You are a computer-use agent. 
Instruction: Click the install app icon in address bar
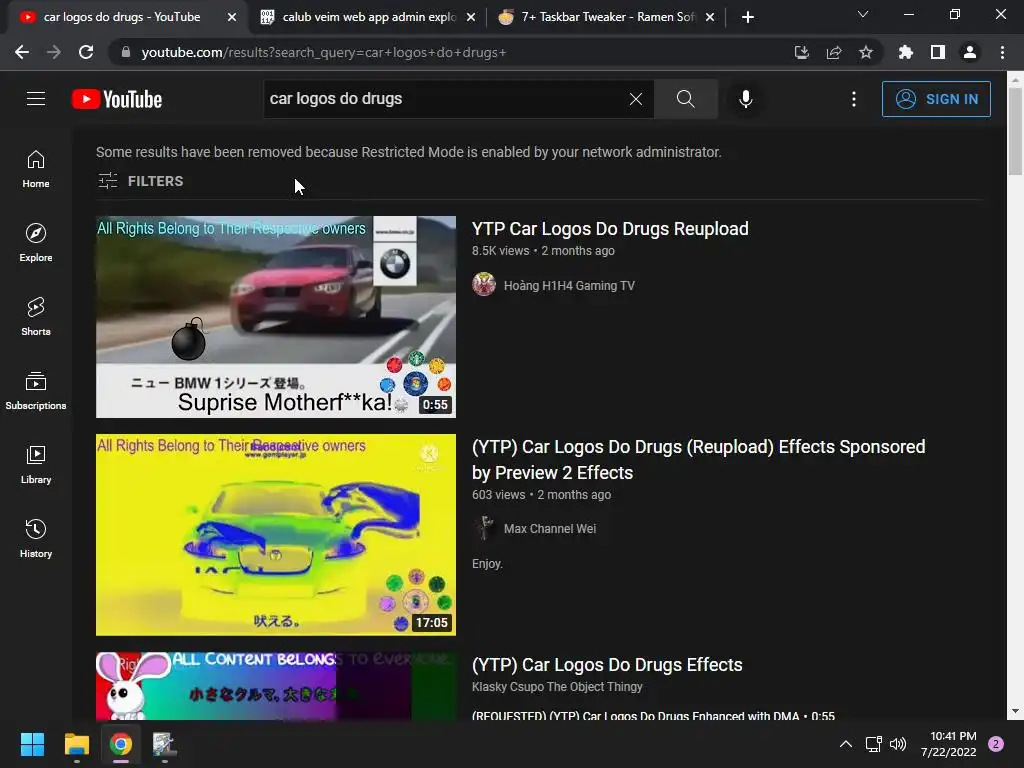[x=801, y=52]
